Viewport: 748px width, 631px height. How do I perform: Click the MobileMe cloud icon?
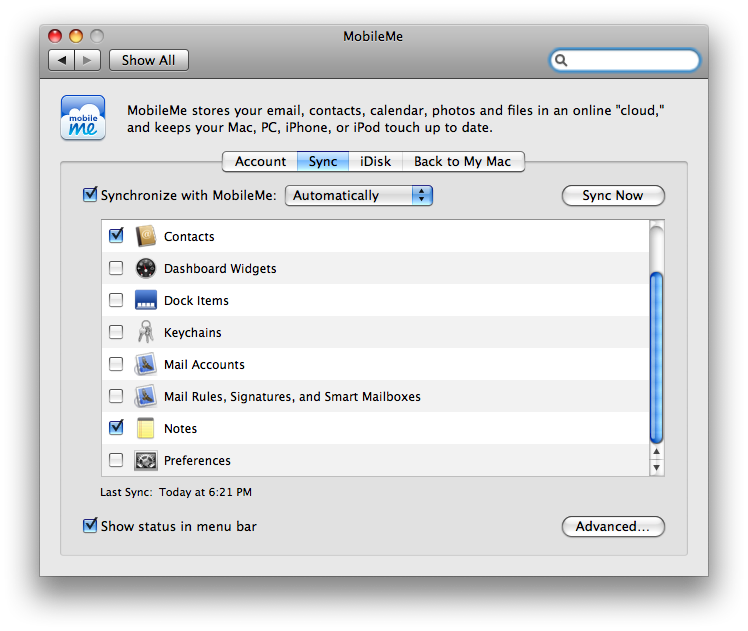tap(83, 118)
